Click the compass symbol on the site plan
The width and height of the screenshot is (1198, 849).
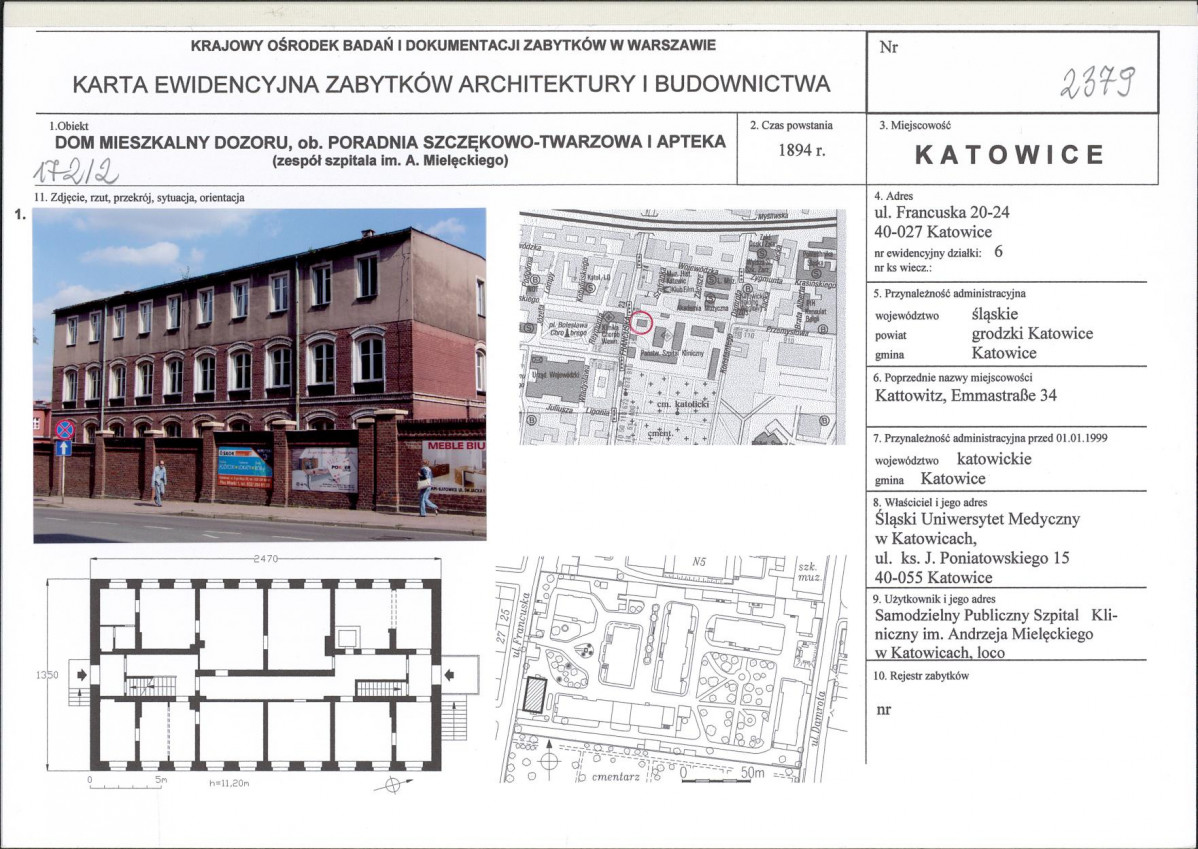[547, 762]
